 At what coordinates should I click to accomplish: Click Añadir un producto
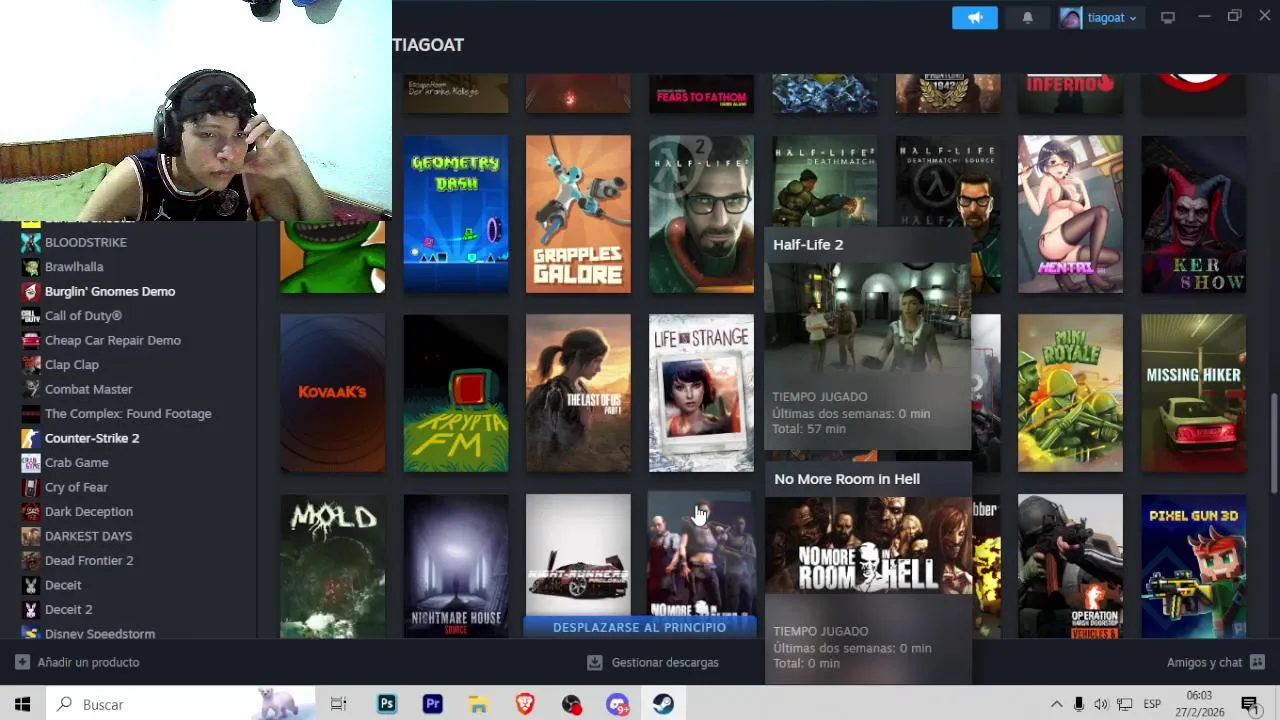coord(77,662)
